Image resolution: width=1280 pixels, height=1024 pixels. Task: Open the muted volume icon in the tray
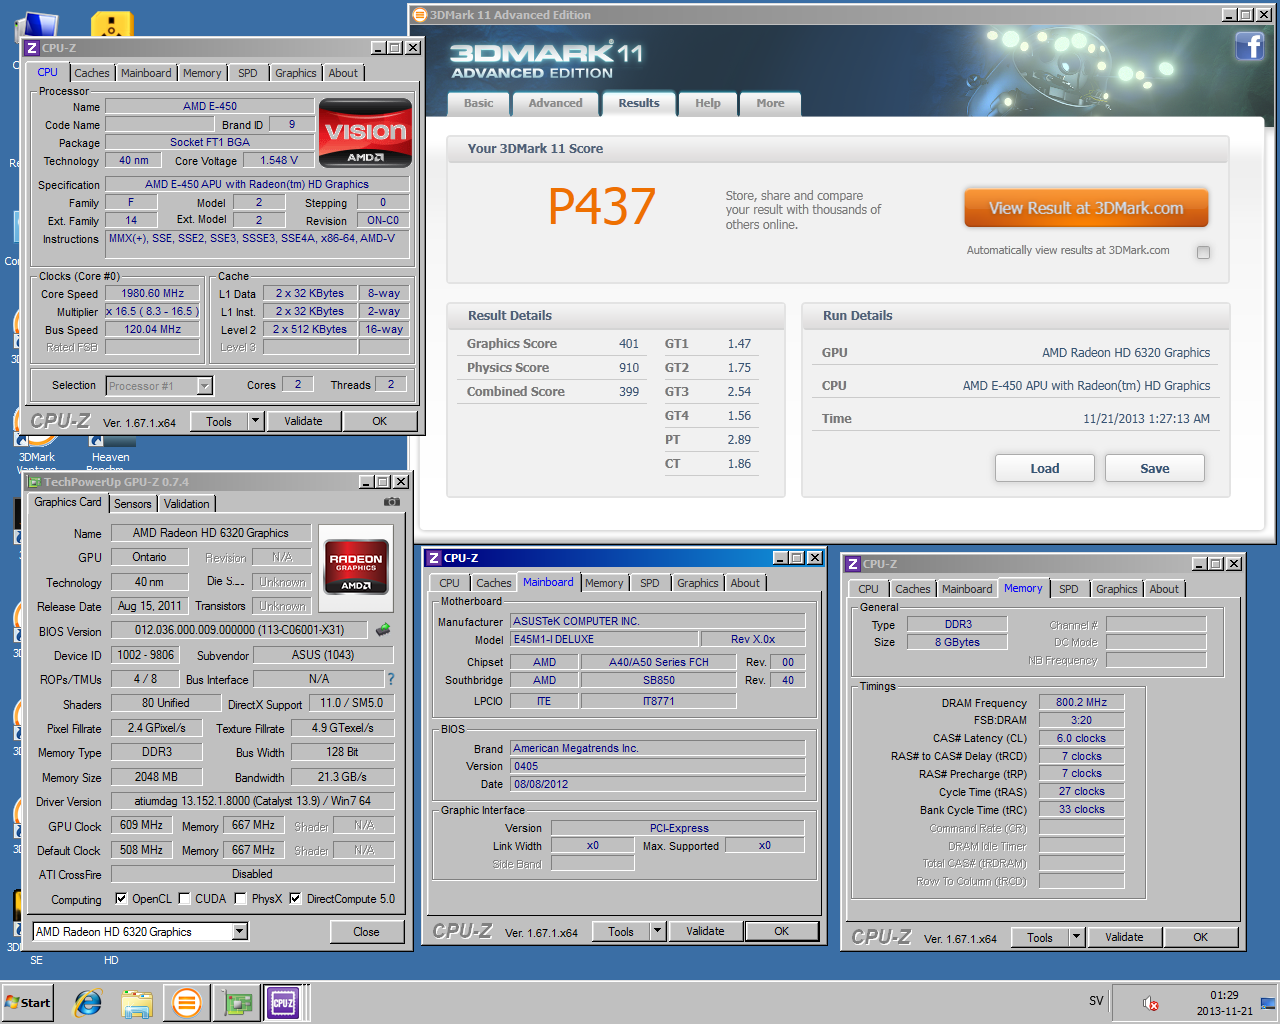pyautogui.click(x=1150, y=1003)
